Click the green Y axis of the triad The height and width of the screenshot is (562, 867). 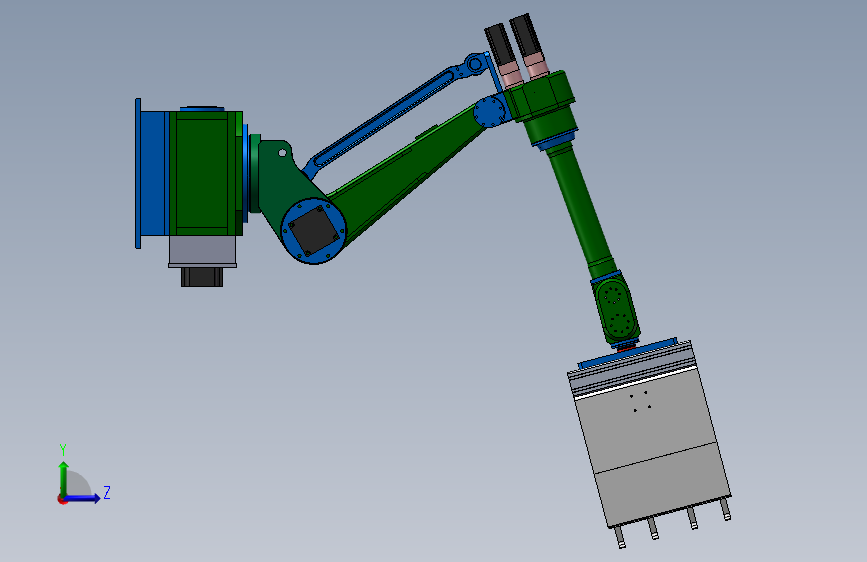point(64,479)
